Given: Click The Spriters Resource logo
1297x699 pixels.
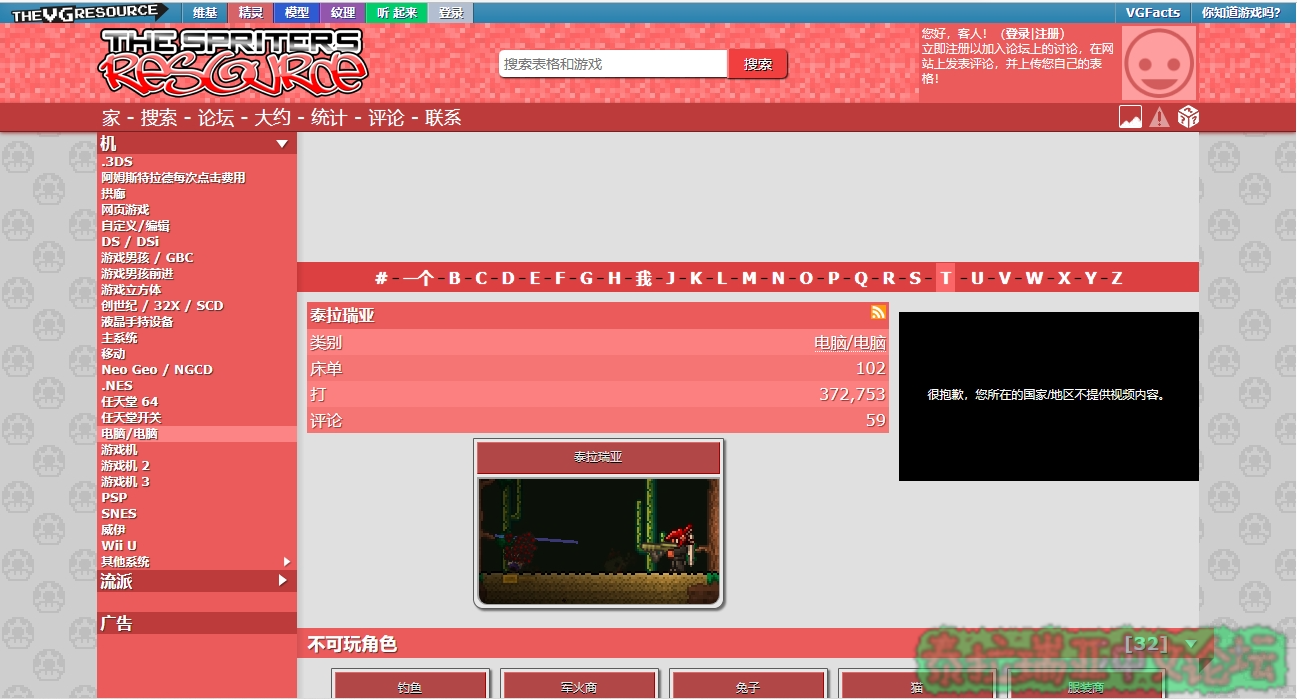Looking at the screenshot, I should [x=235, y=62].
